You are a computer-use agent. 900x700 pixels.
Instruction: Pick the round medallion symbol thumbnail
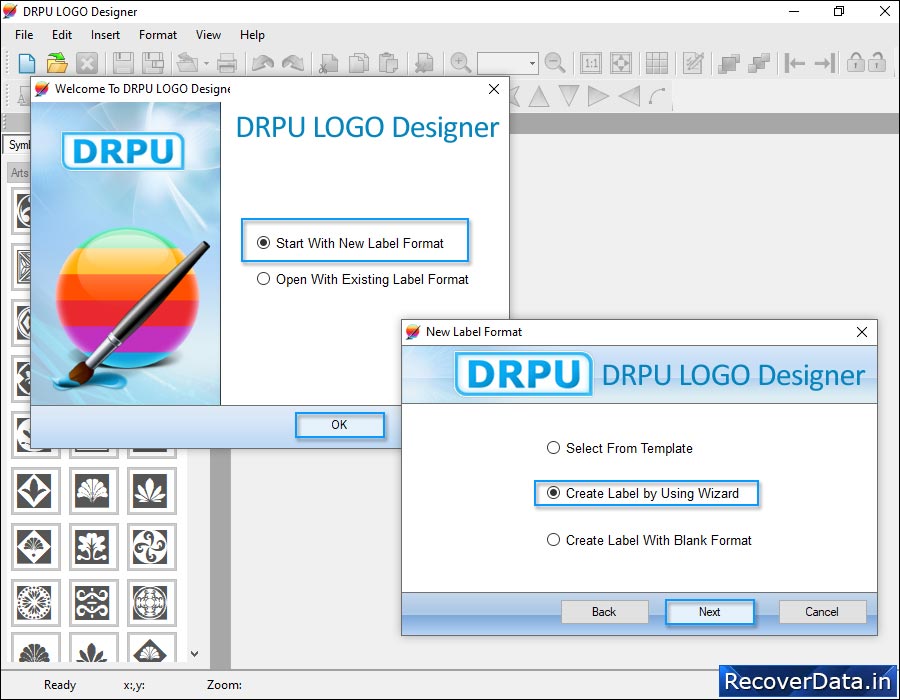[x=151, y=602]
